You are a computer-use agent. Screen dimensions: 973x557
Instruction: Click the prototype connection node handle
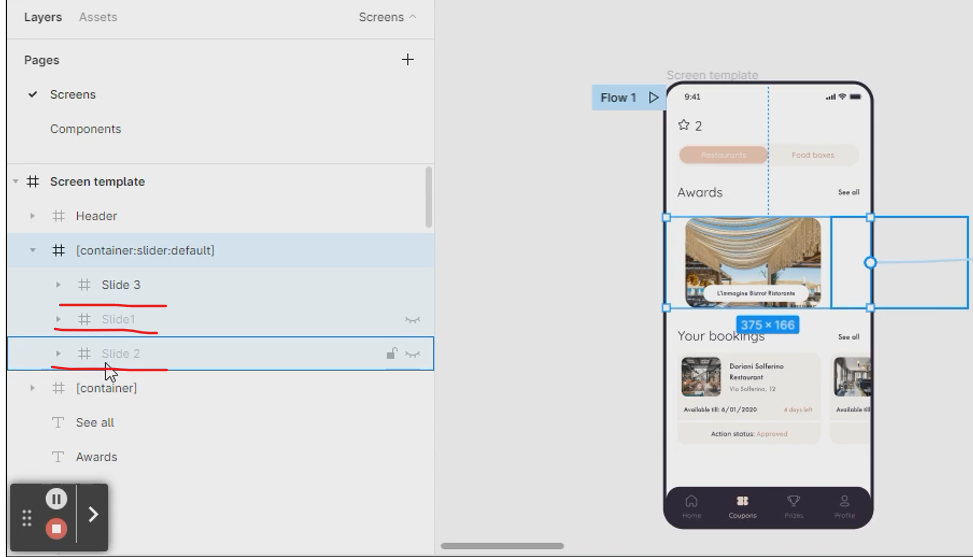[870, 262]
